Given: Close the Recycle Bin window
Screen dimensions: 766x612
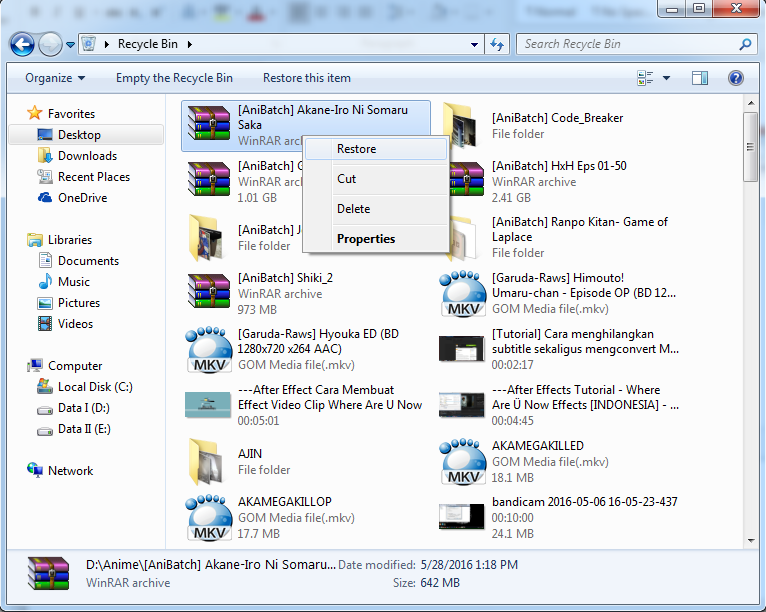Looking at the screenshot, I should tap(736, 8).
